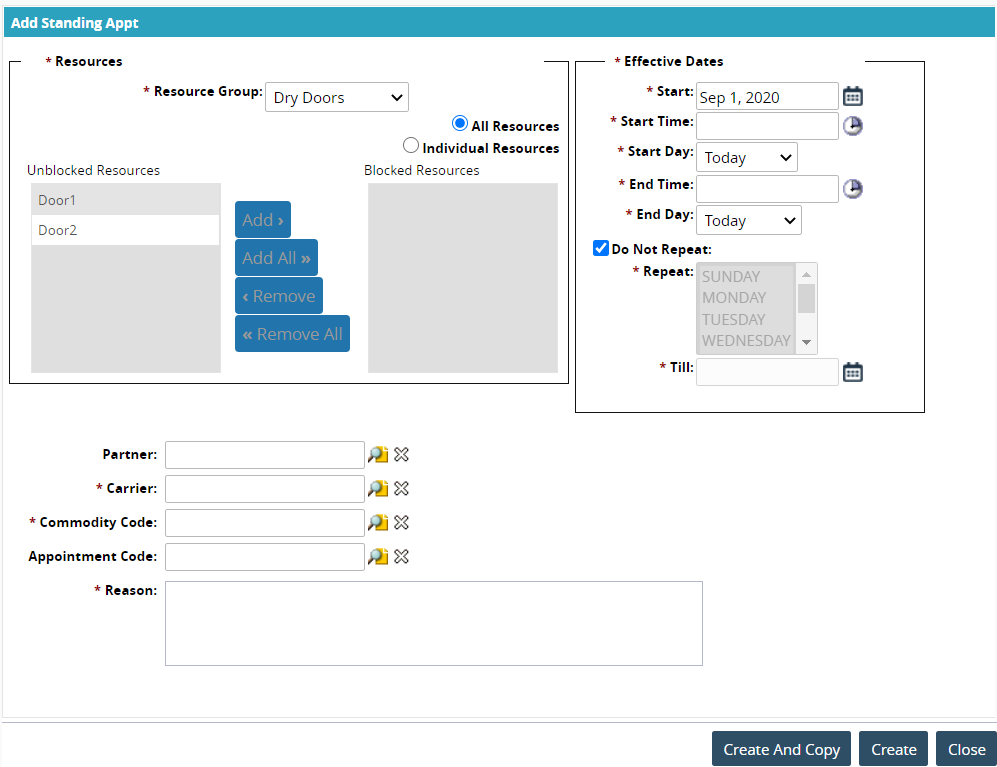Open the Start Time clock picker
The height and width of the screenshot is (767, 997).
point(852,126)
